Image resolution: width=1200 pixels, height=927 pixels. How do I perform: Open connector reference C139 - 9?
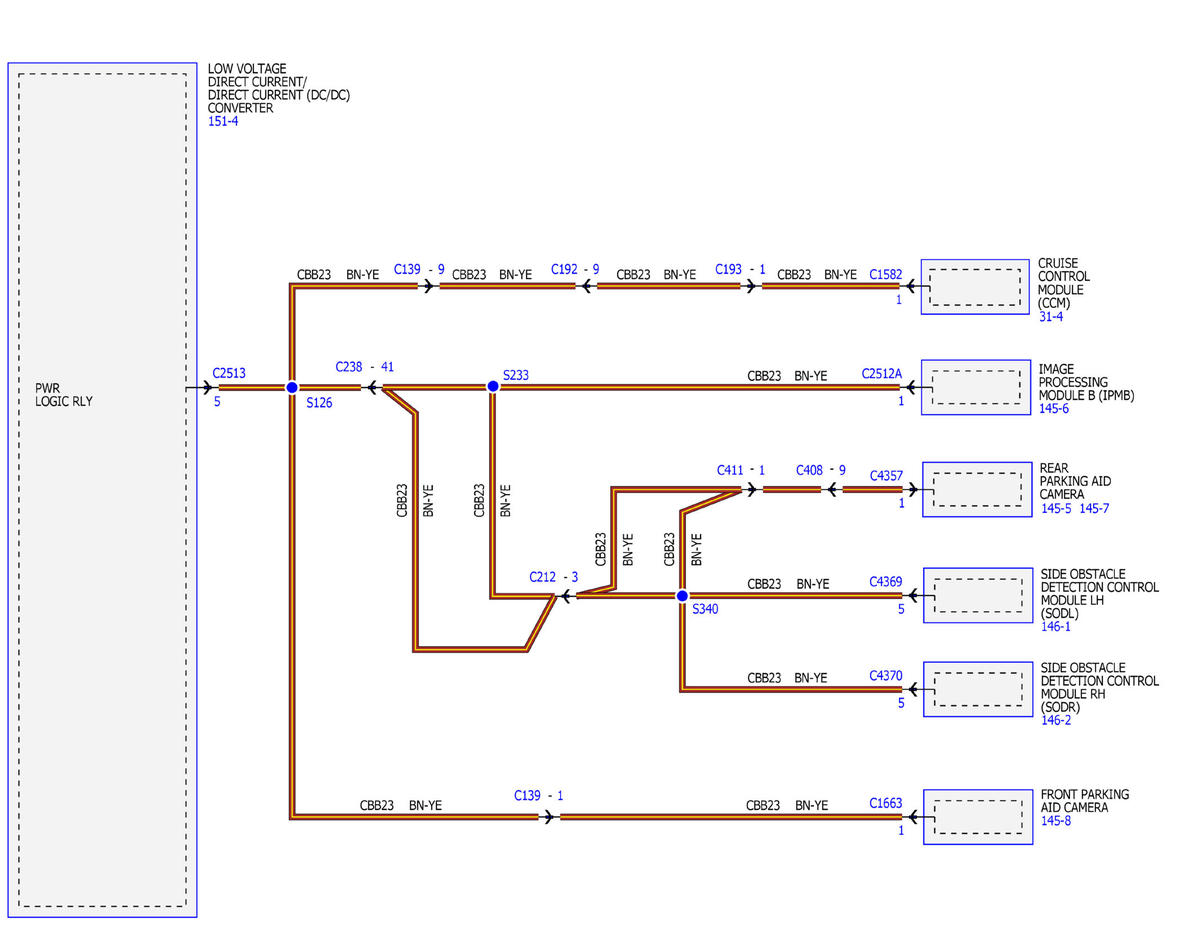point(419,269)
